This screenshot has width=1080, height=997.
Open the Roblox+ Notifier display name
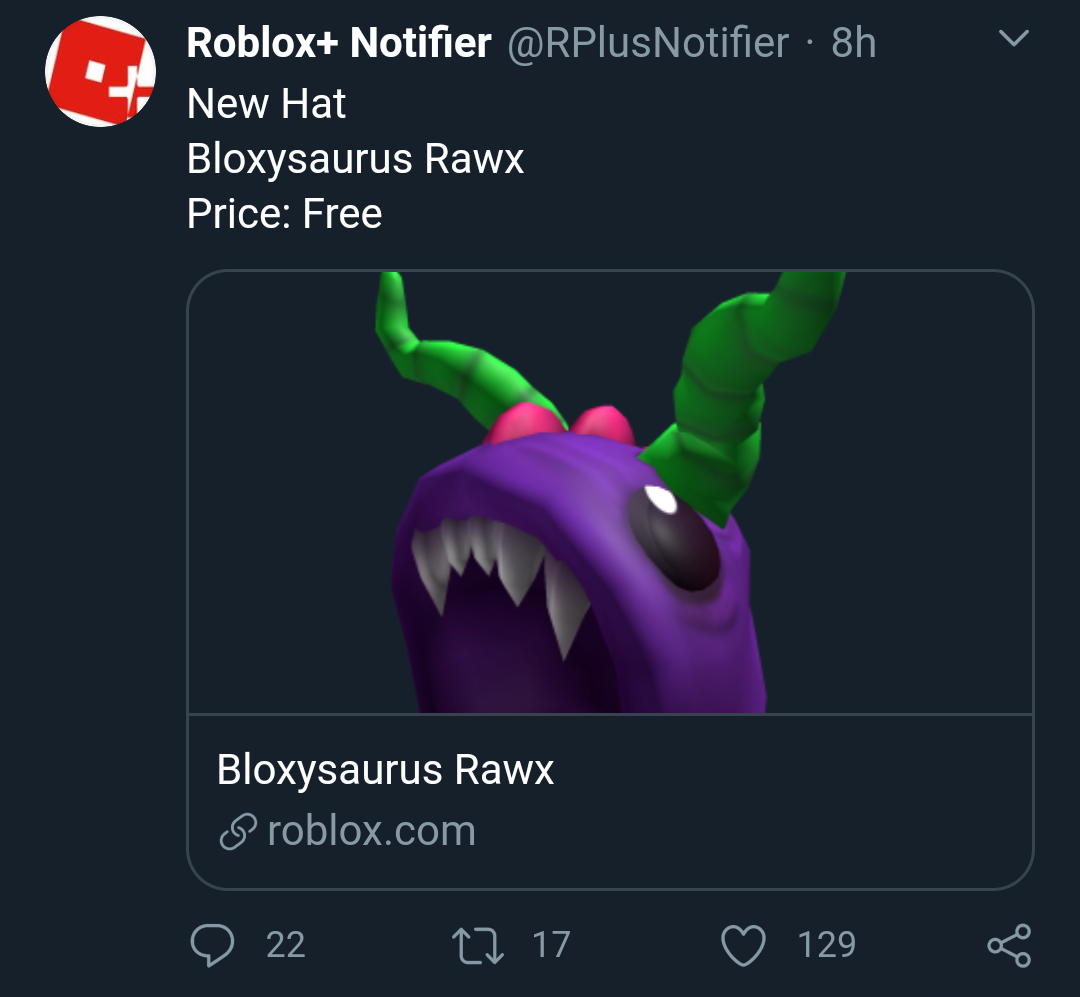339,43
